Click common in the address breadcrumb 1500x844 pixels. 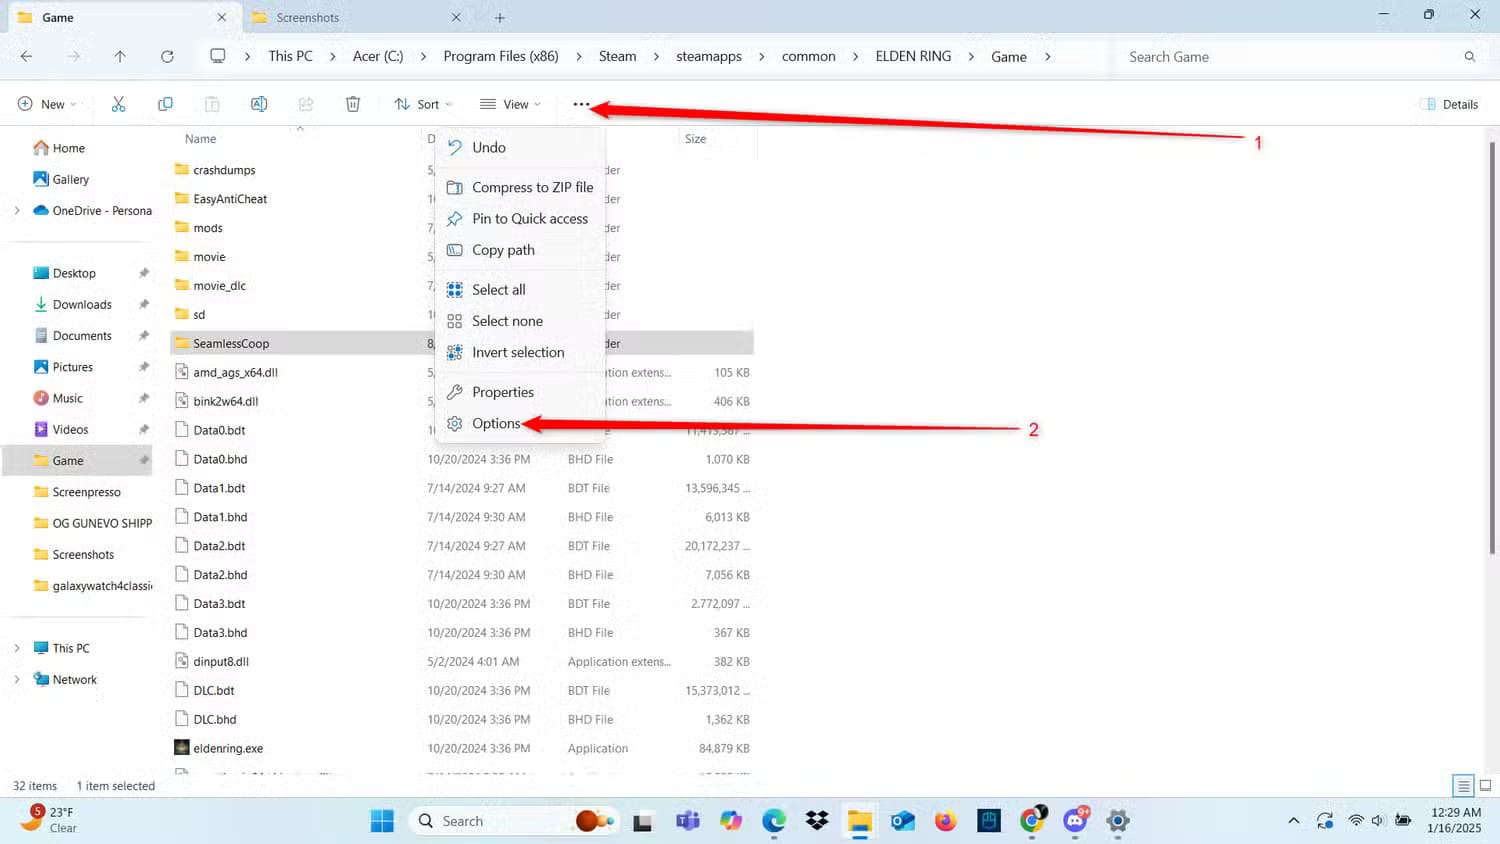click(809, 57)
